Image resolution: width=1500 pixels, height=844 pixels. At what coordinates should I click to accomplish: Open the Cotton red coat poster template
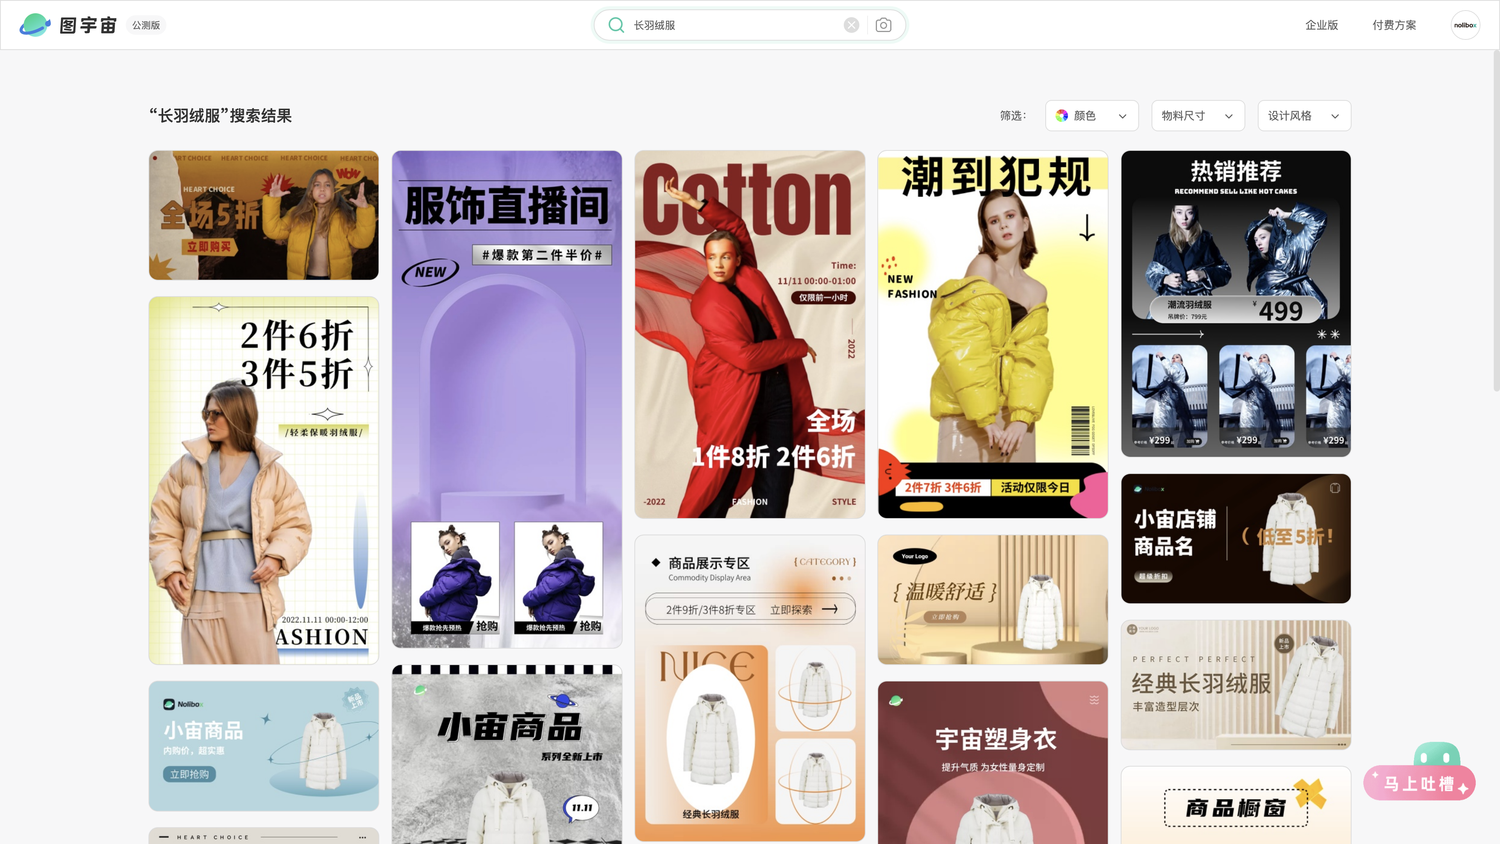coord(750,334)
